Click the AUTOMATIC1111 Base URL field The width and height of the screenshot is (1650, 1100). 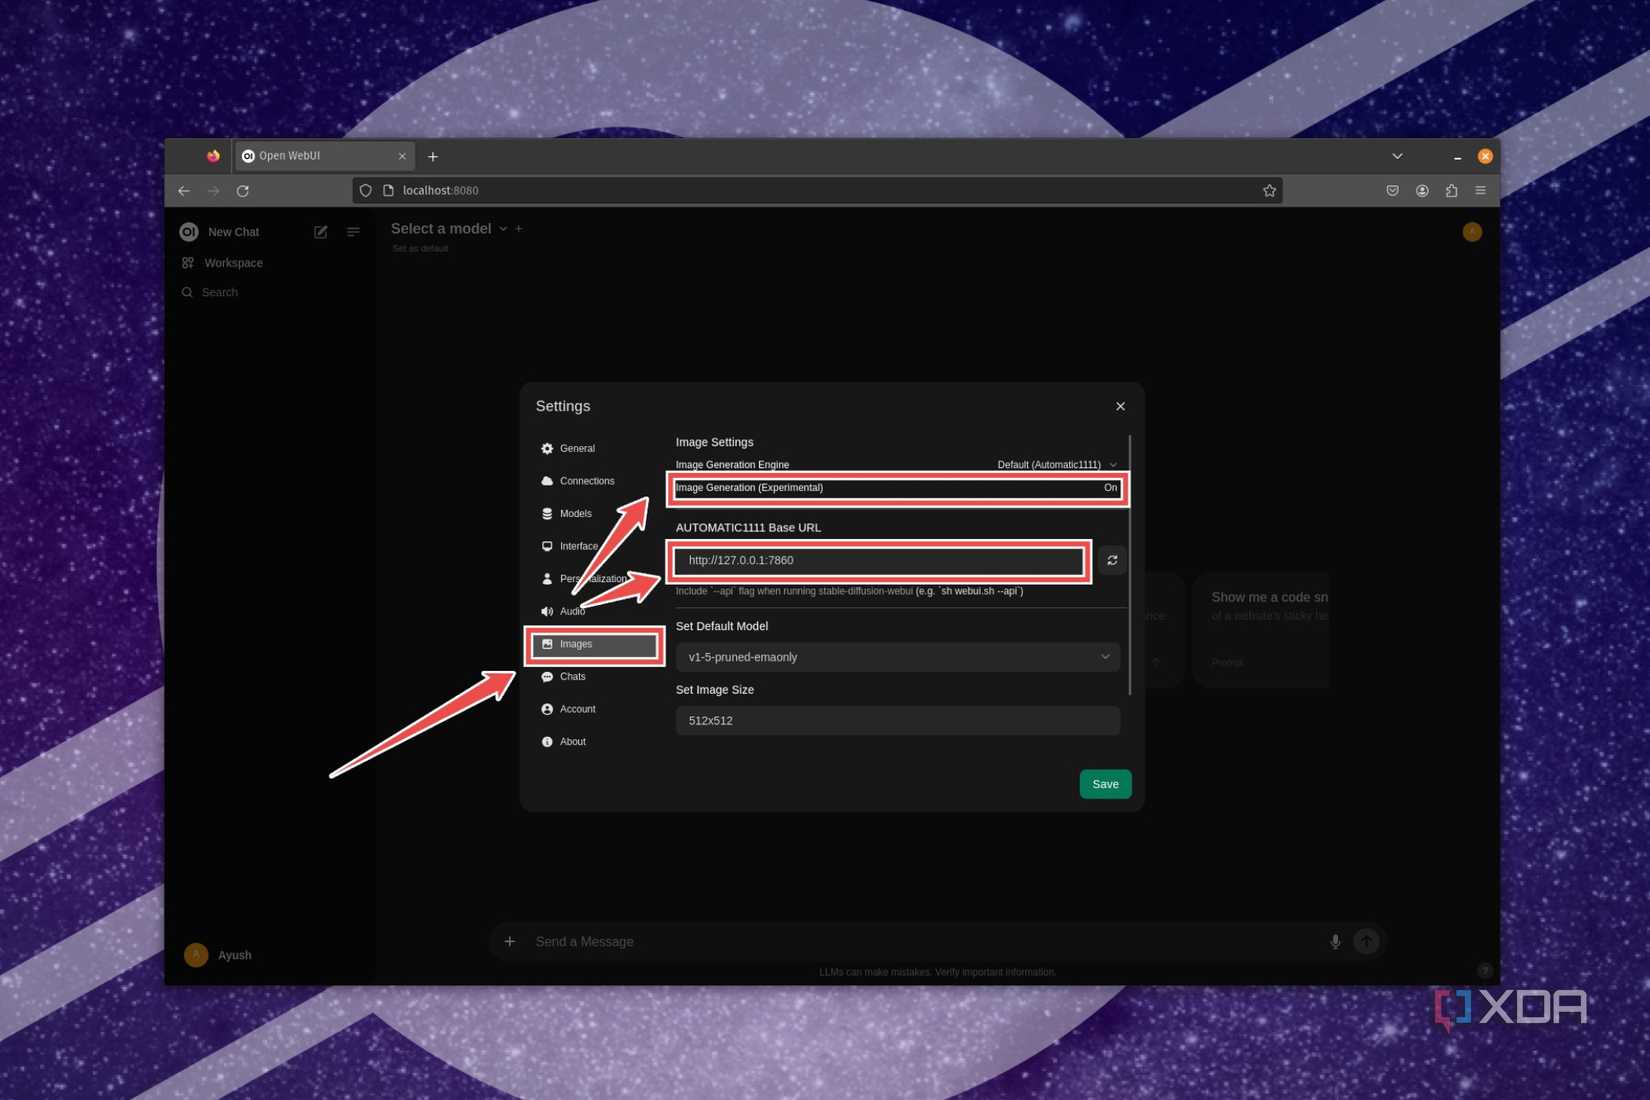click(x=879, y=561)
